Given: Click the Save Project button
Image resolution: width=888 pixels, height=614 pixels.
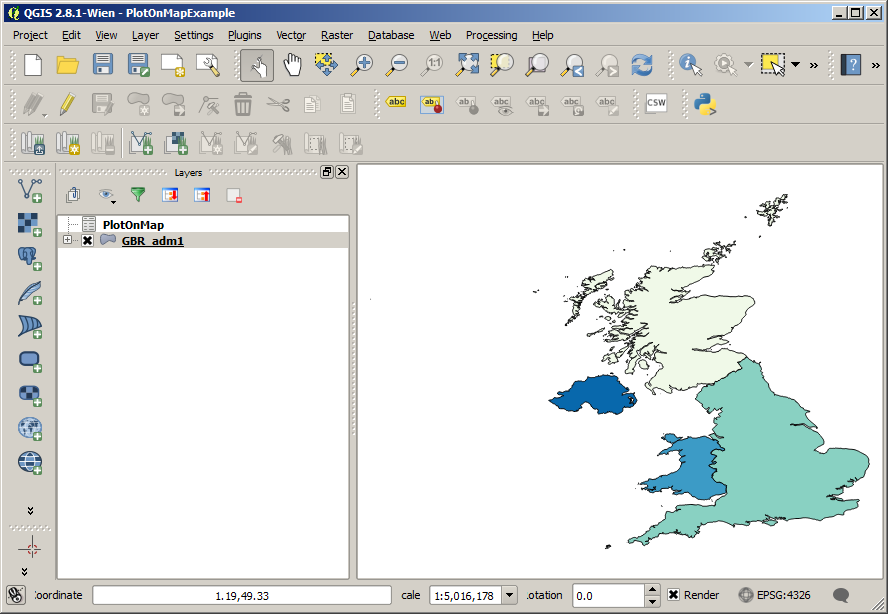Looking at the screenshot, I should (x=103, y=63).
